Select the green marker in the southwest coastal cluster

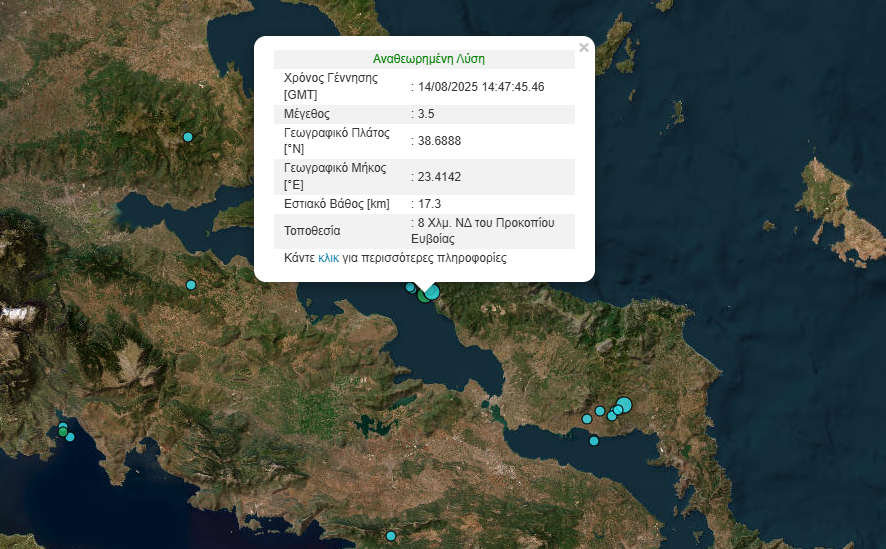[63, 432]
